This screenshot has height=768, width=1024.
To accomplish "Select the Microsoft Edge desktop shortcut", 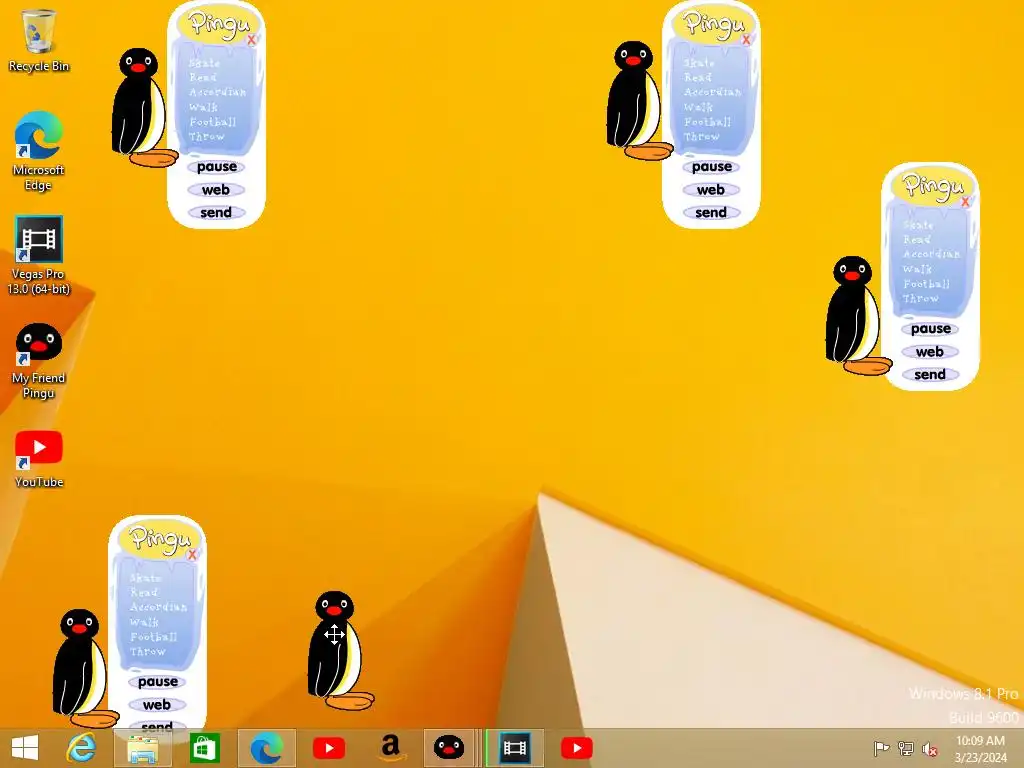I will [39, 151].
